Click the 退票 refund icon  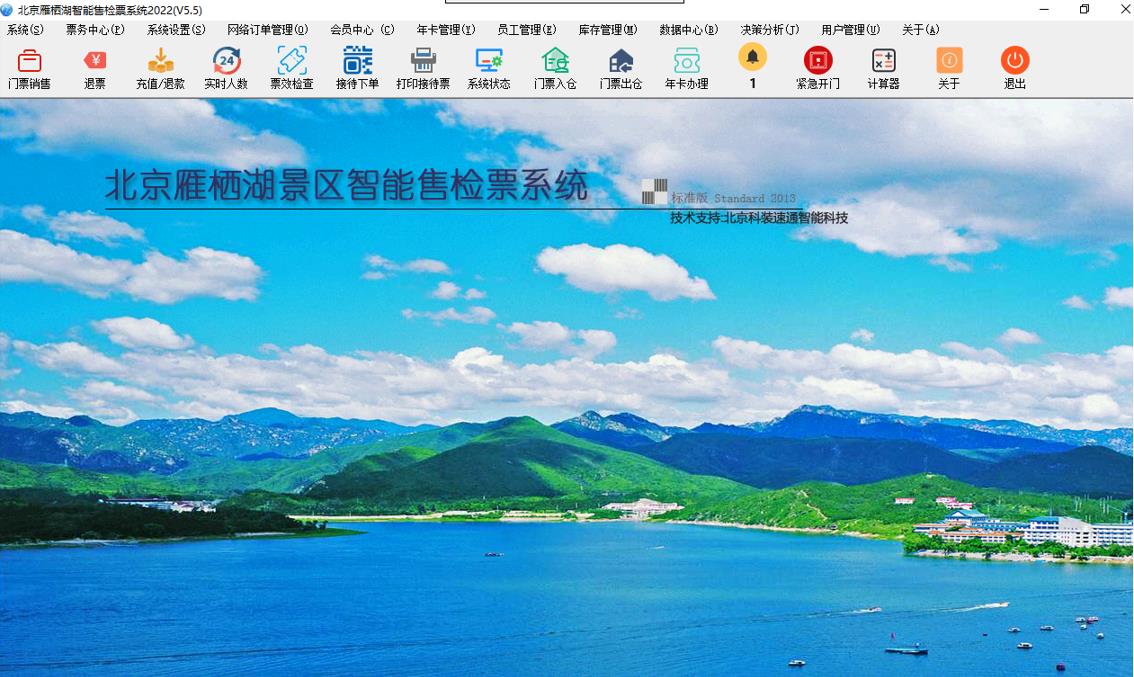click(x=95, y=67)
